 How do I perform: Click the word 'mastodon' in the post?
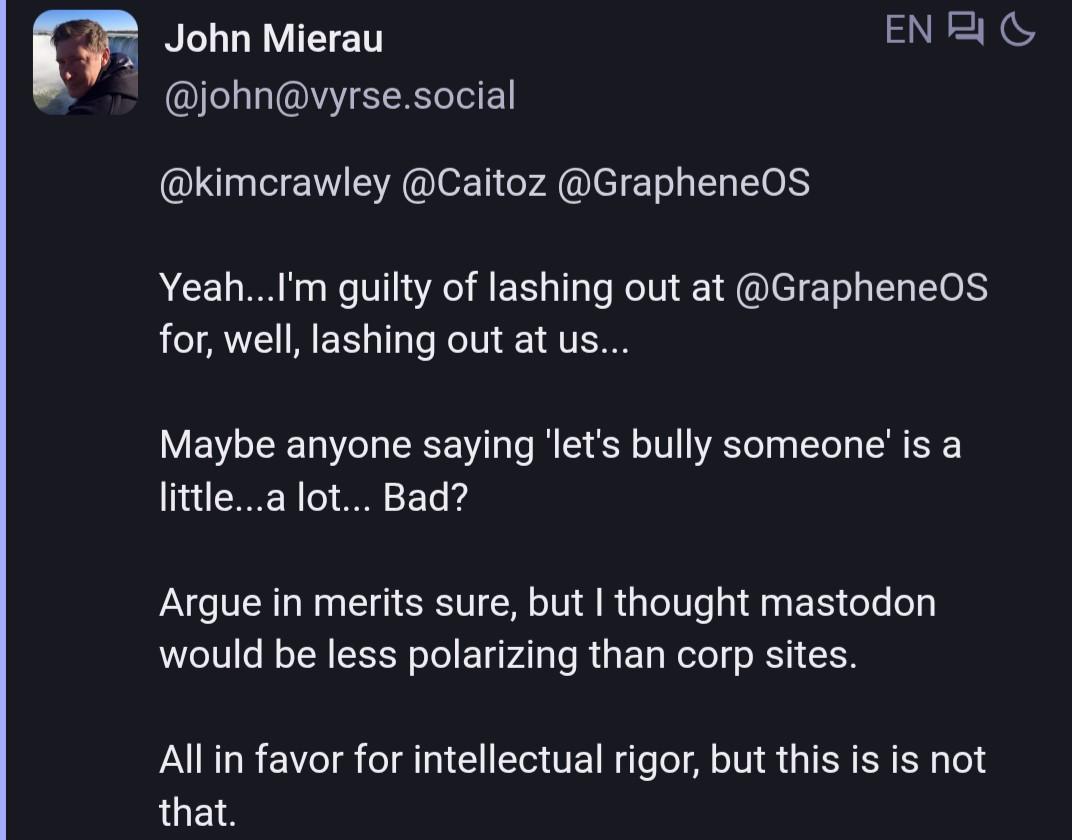pyautogui.click(x=848, y=603)
